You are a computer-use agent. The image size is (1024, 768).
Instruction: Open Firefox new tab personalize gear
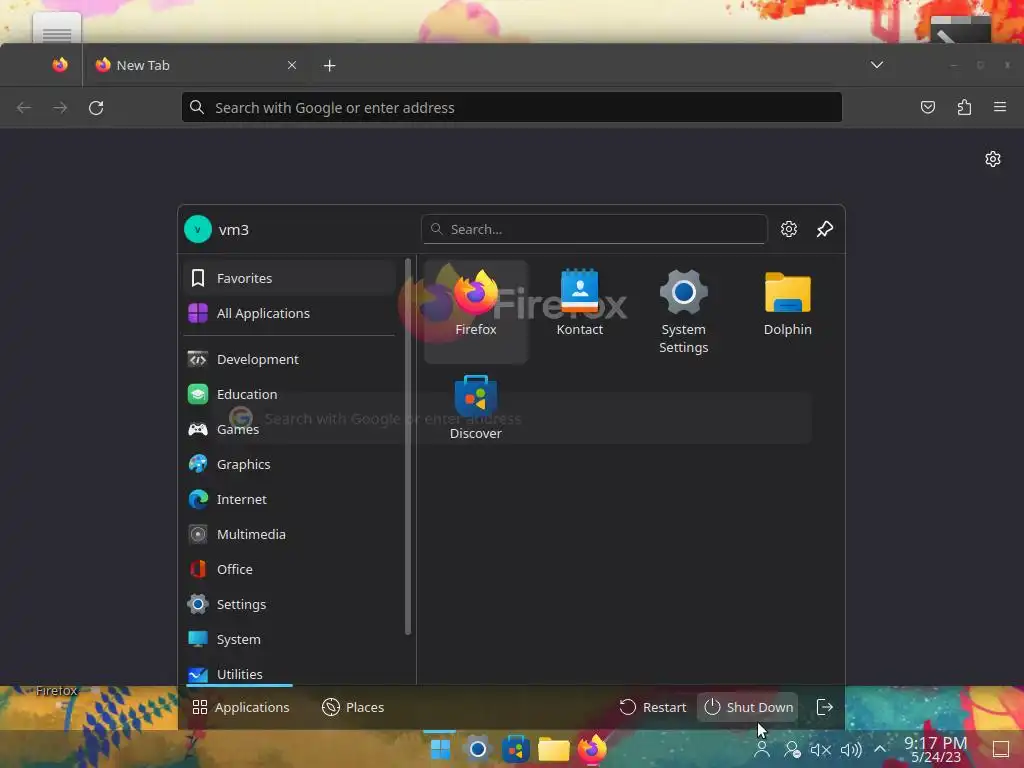point(993,159)
